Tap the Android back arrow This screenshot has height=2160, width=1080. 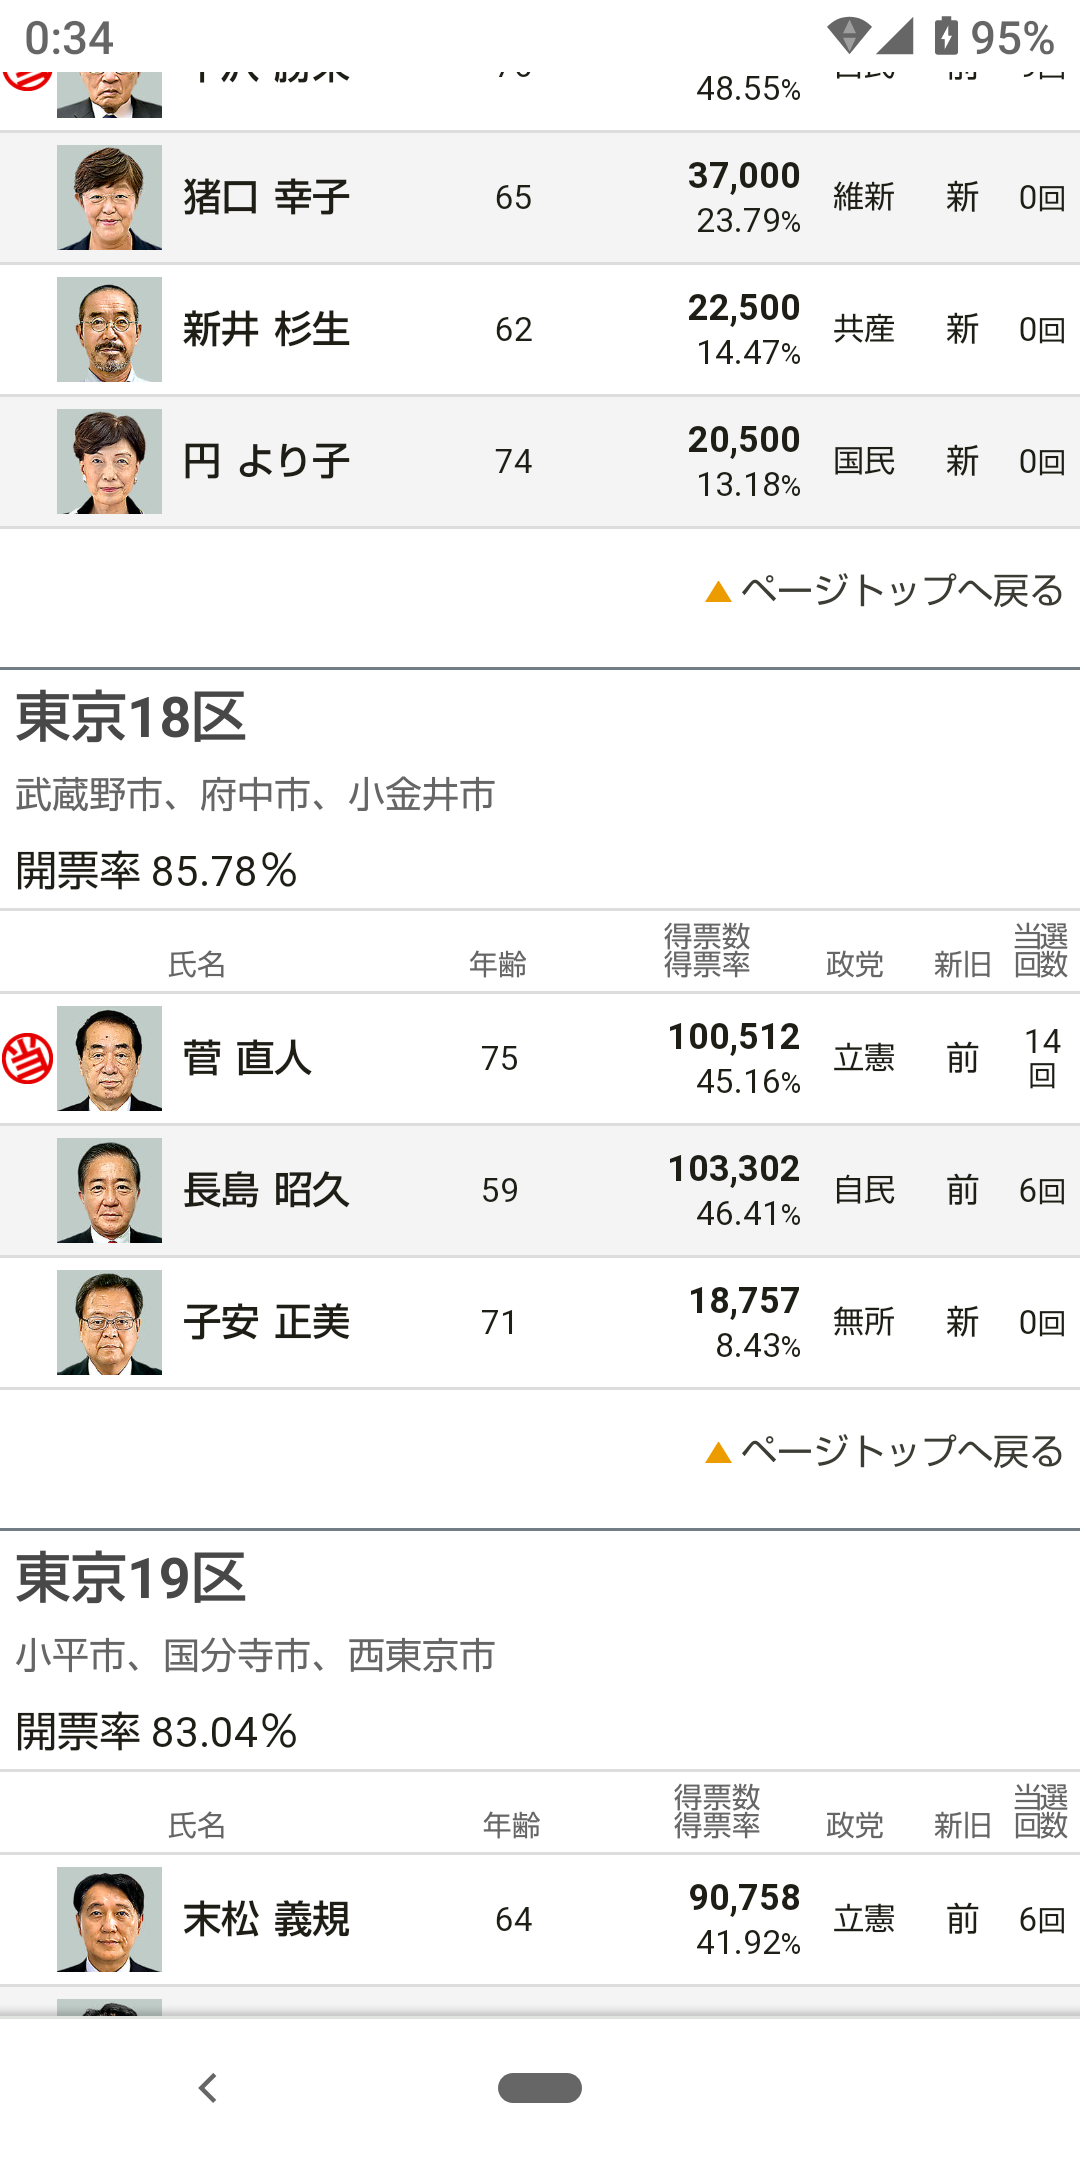click(208, 2088)
